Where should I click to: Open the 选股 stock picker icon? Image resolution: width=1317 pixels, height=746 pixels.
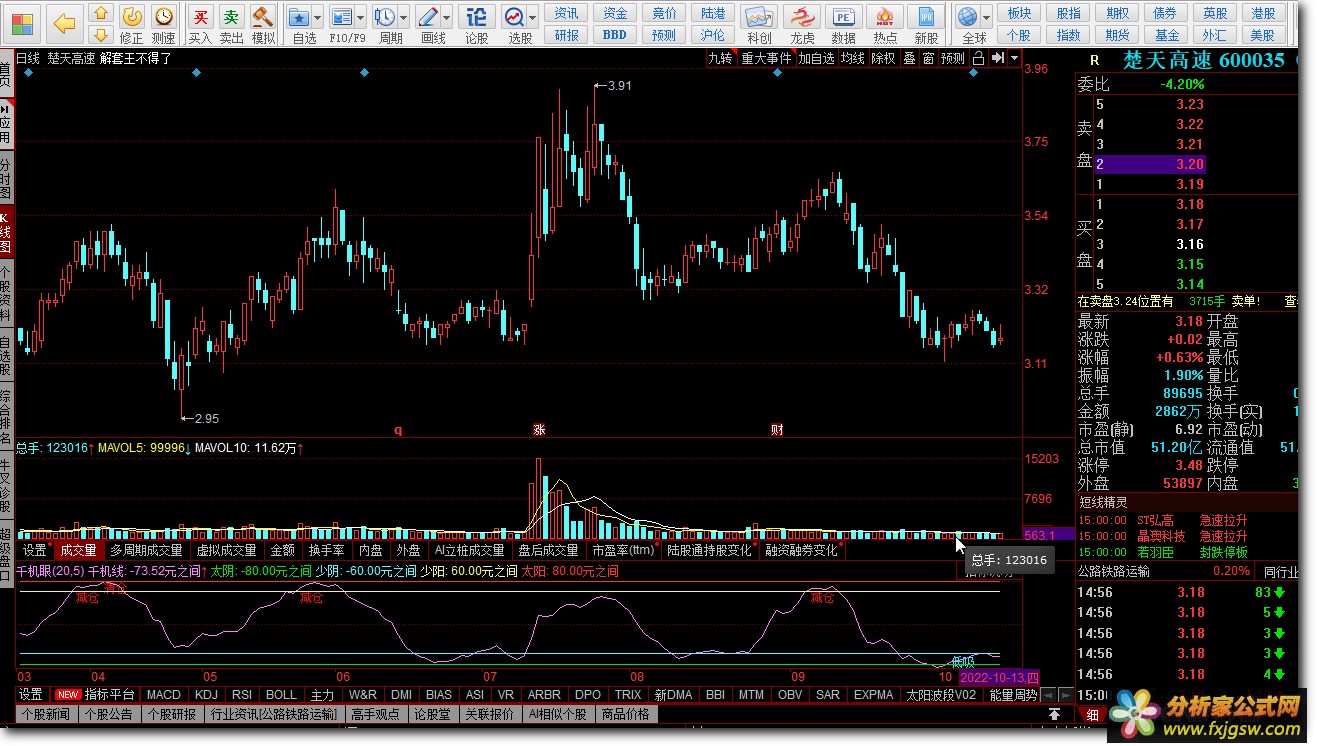pos(514,17)
